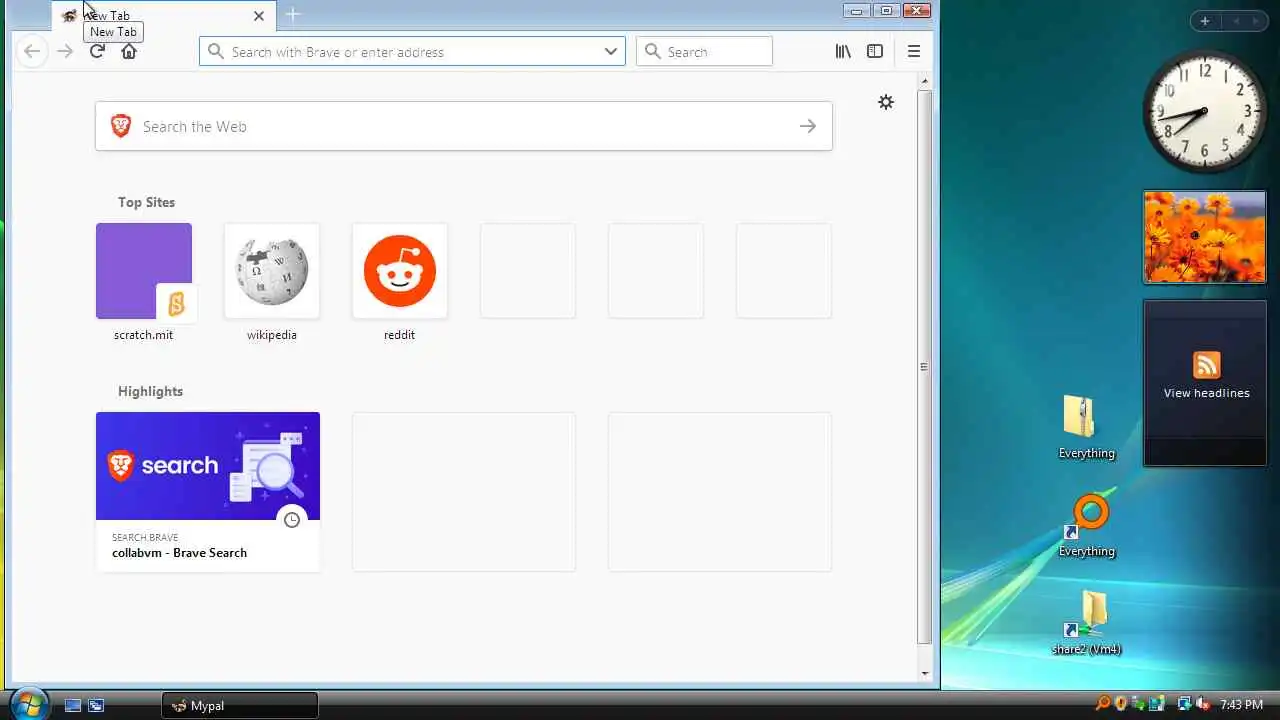1280x720 pixels.
Task: Click the muted volume tray icon
Action: click(x=1203, y=704)
